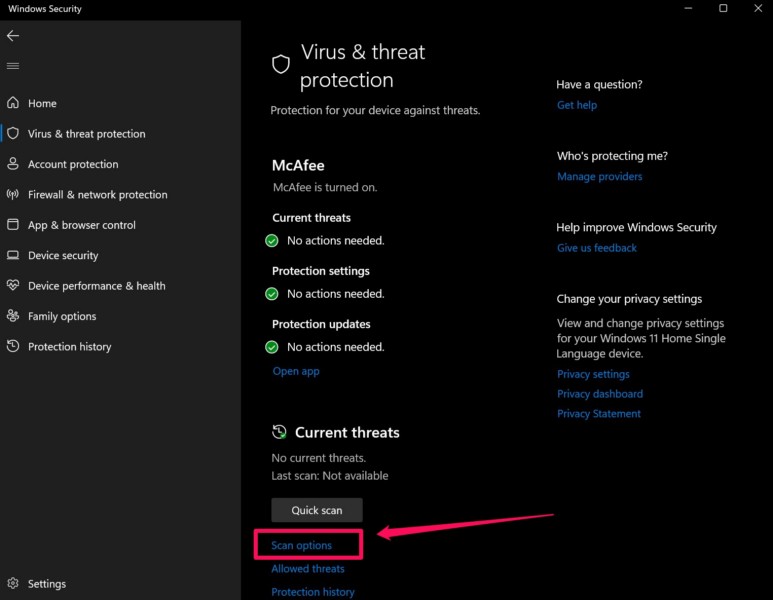Open the hamburger navigation menu
Viewport: 773px width, 600px height.
[13, 66]
